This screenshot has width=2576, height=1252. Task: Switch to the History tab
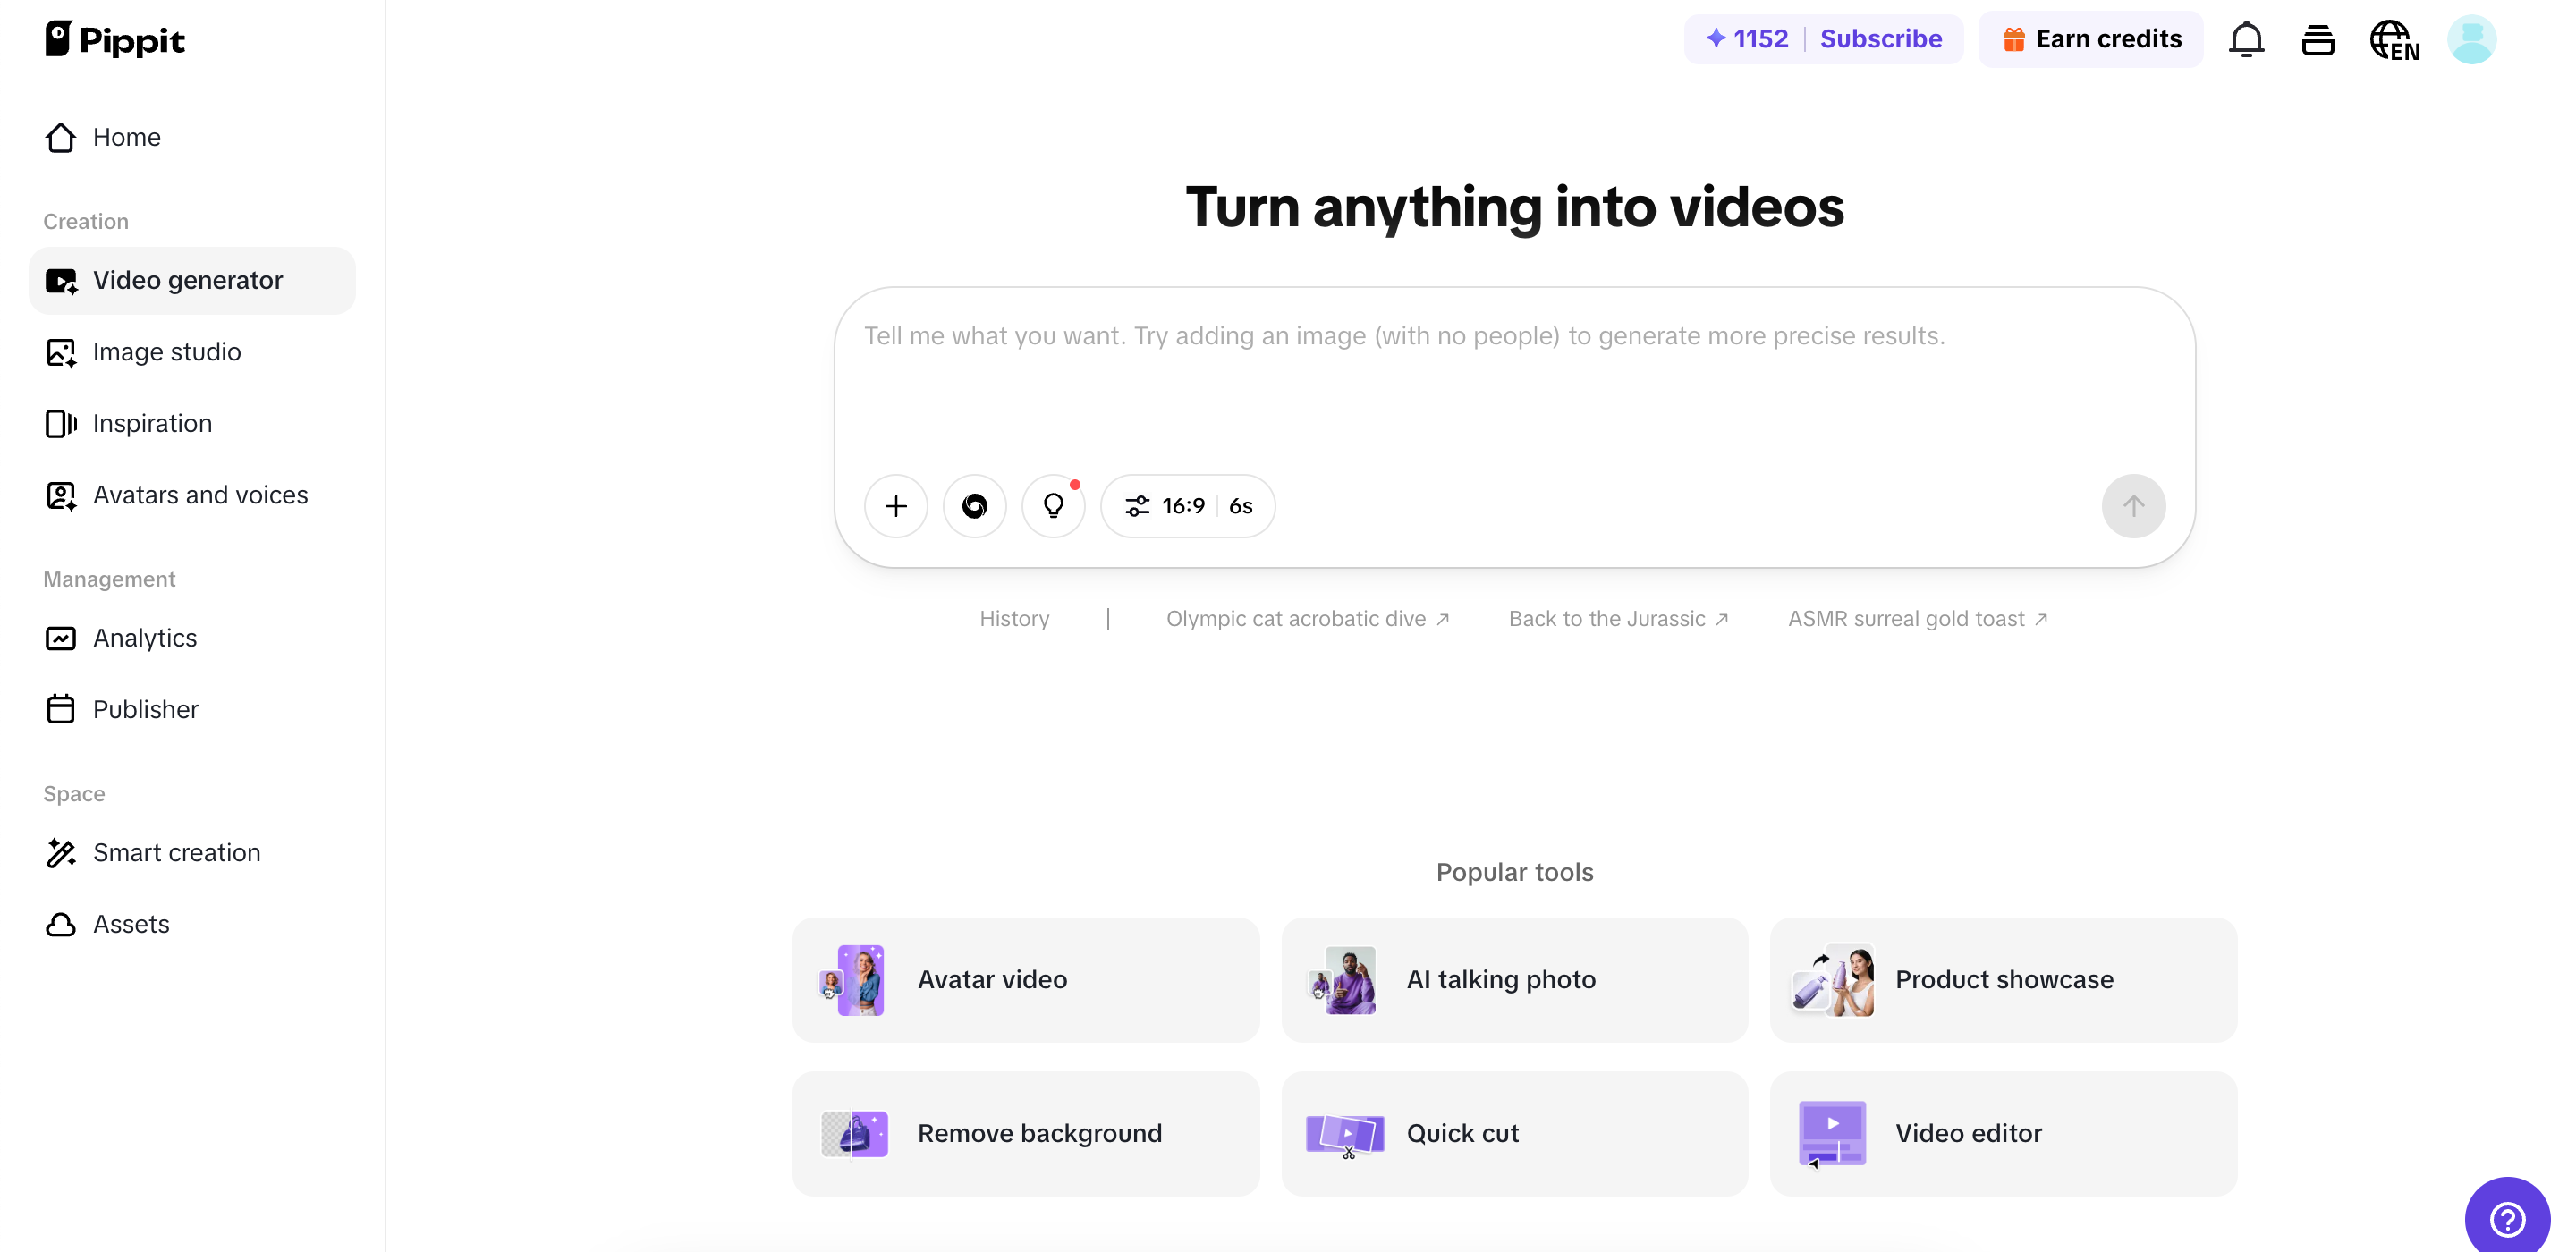(x=1013, y=618)
